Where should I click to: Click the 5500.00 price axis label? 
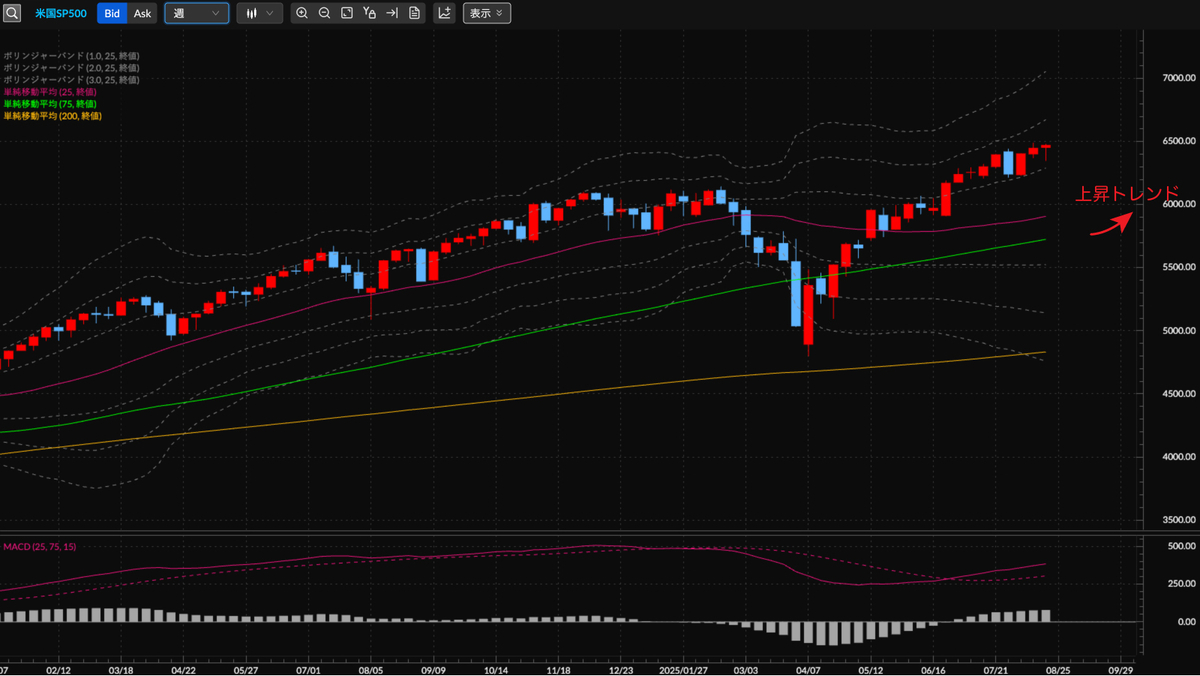(1179, 267)
